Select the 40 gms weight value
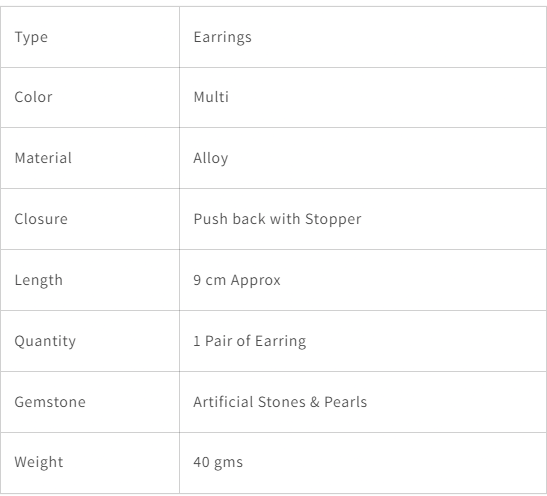Viewport: 547px width, 496px height. pyautogui.click(x=218, y=463)
